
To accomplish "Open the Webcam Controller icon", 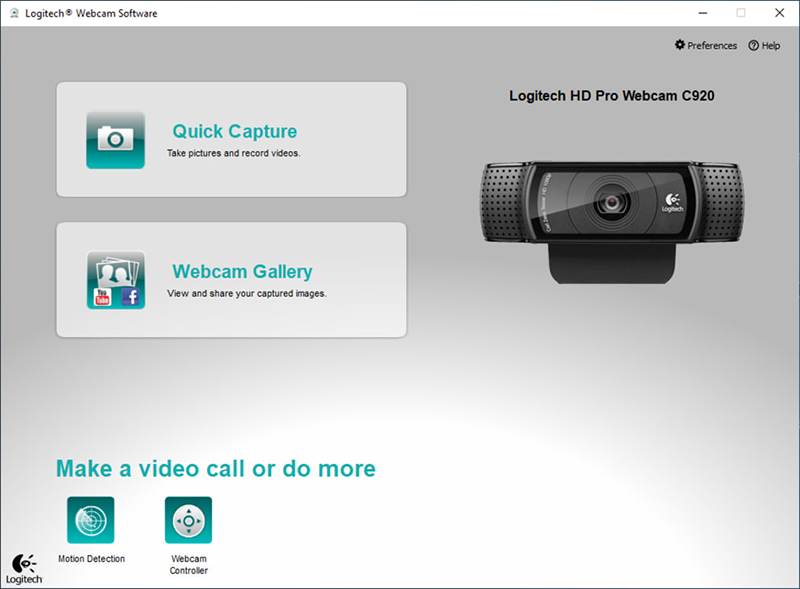I will (x=188, y=520).
